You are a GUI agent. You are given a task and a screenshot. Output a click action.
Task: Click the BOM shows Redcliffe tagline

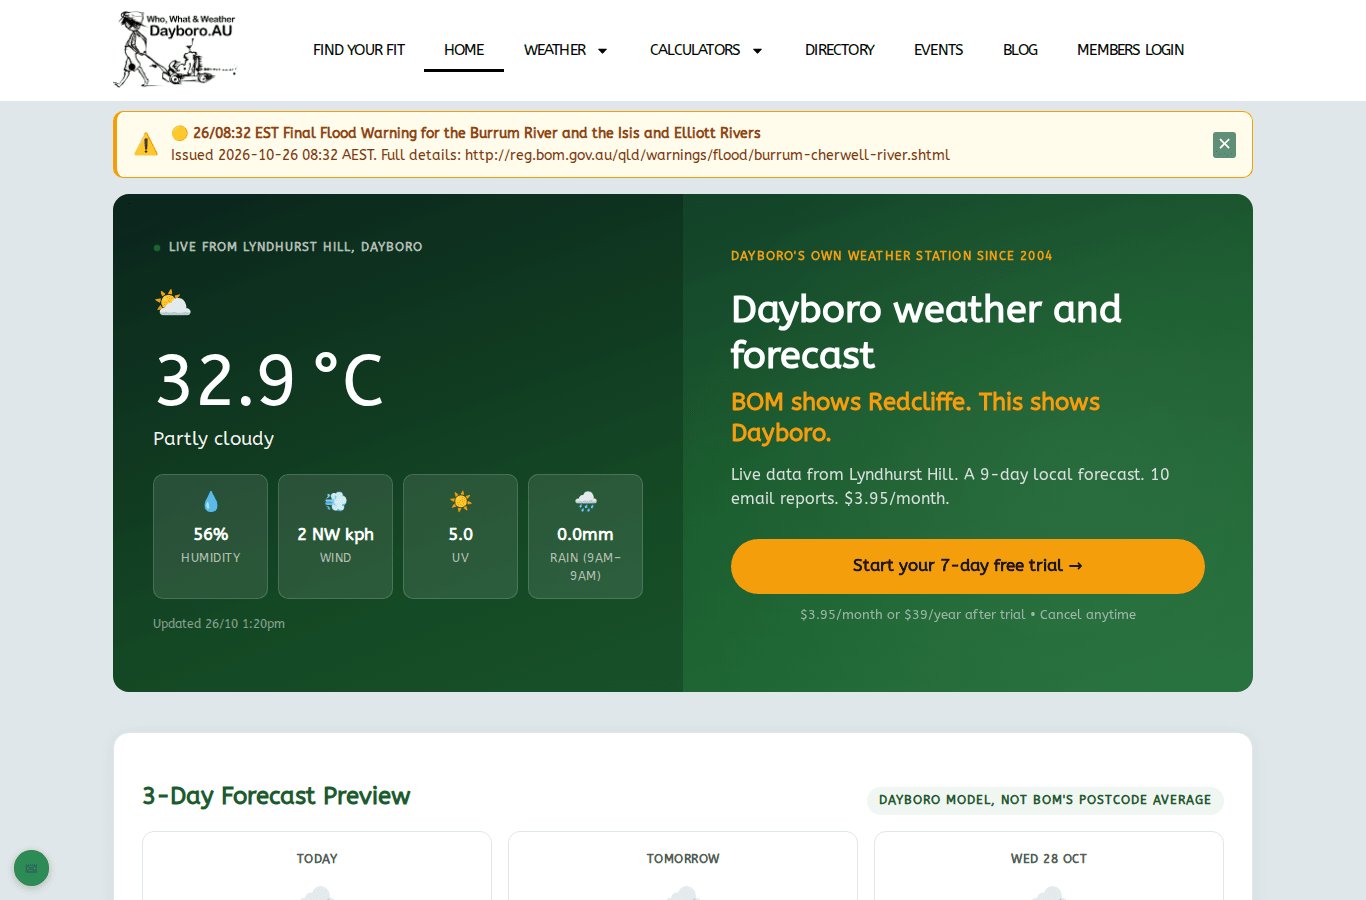[x=915, y=417]
